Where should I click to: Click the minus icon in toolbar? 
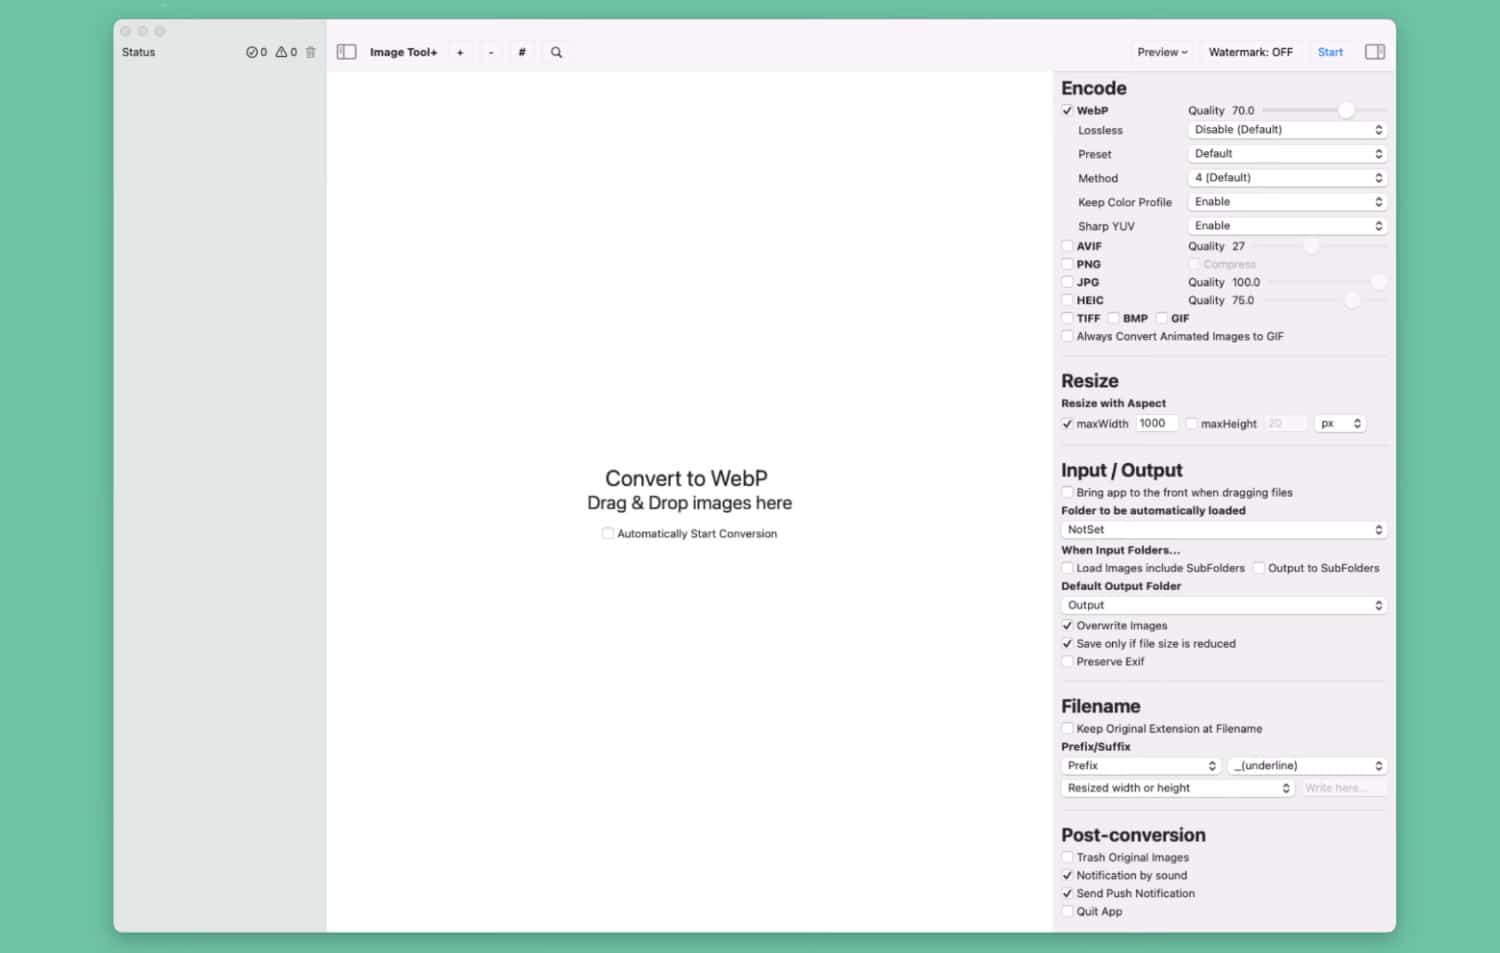pyautogui.click(x=491, y=52)
